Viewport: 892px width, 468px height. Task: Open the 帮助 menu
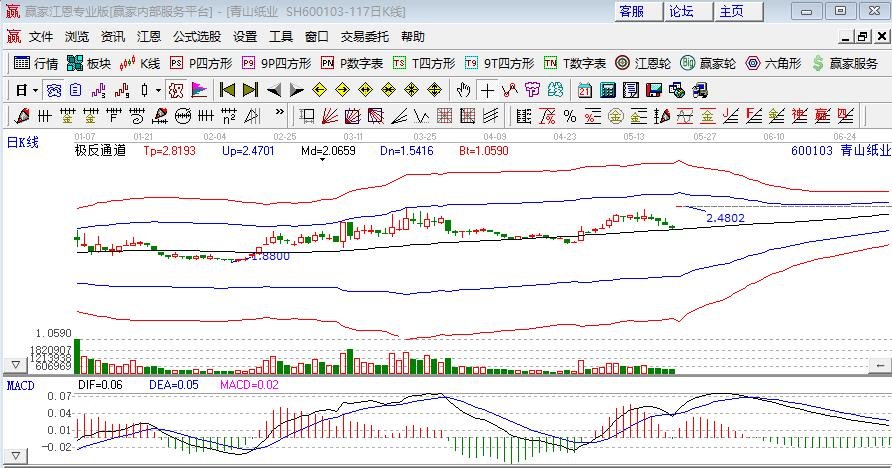[x=412, y=37]
